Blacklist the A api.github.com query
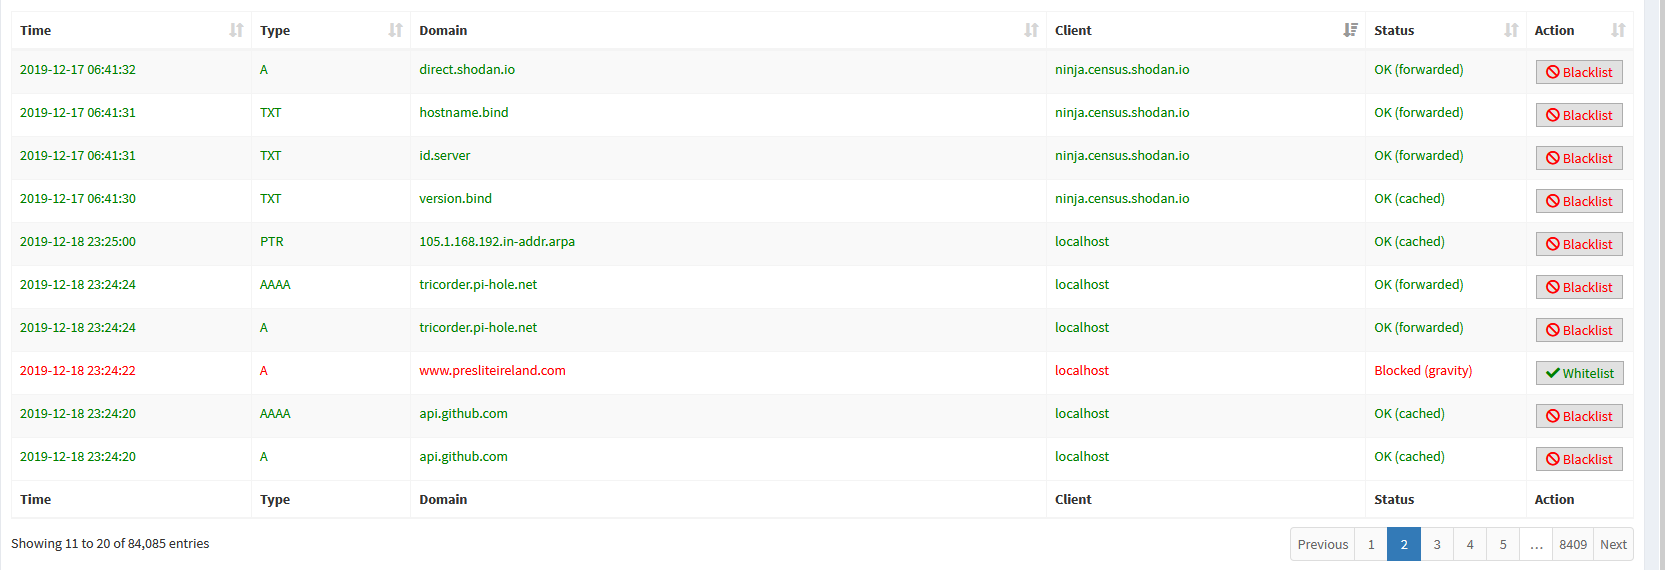1665x570 pixels. coord(1579,459)
